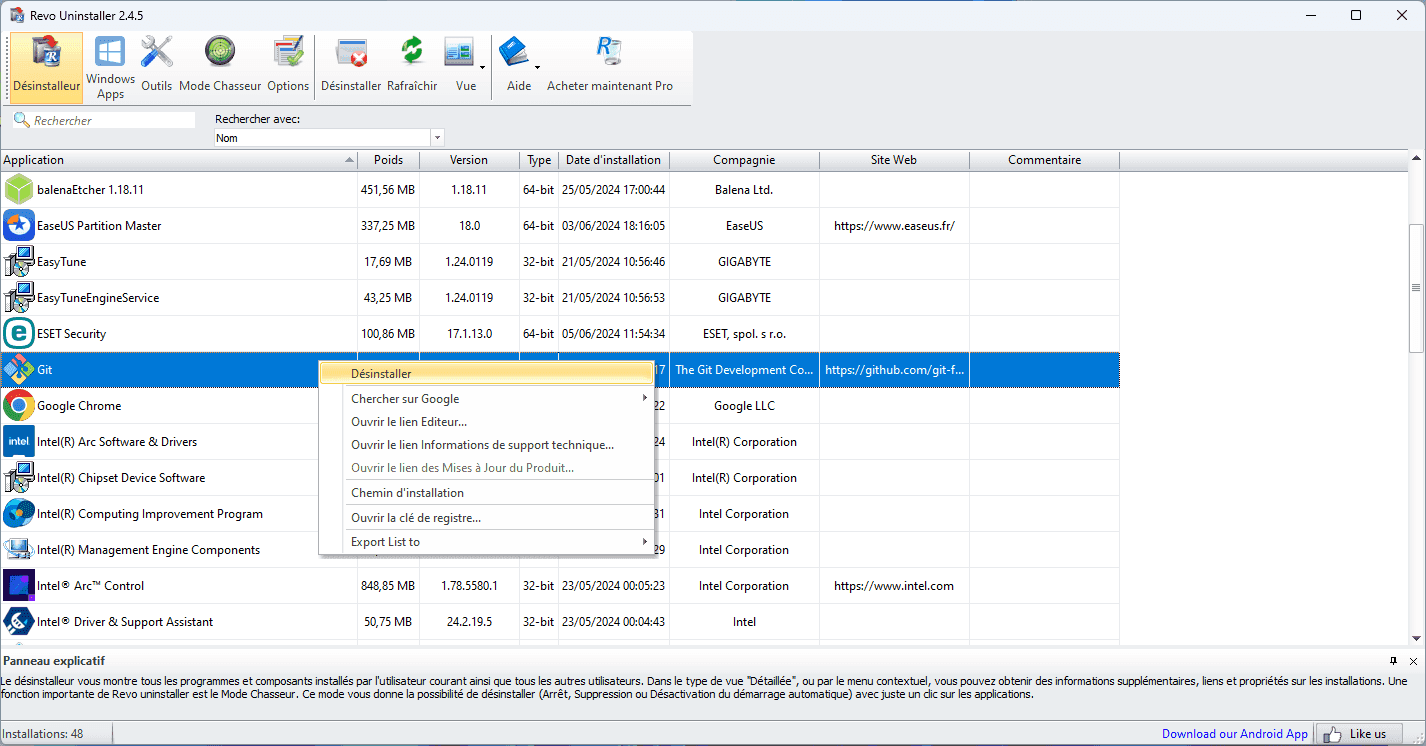Select EaseUS Partition Master icon
This screenshot has width=1426, height=746.
[x=19, y=225]
